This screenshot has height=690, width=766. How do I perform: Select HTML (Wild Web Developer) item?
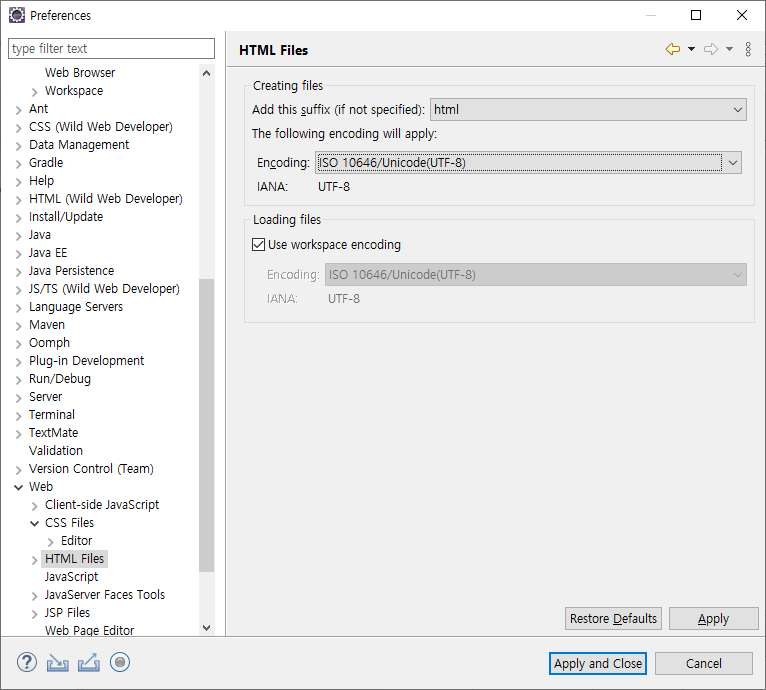pyautogui.click(x=106, y=199)
